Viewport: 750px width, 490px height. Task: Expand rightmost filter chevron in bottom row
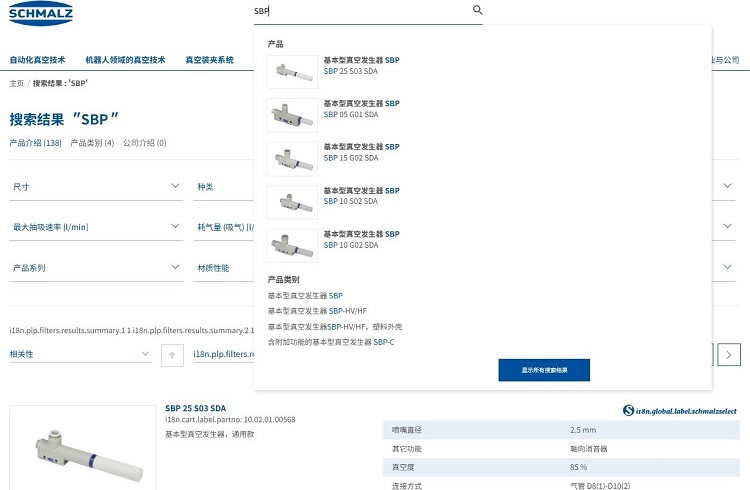[x=728, y=267]
